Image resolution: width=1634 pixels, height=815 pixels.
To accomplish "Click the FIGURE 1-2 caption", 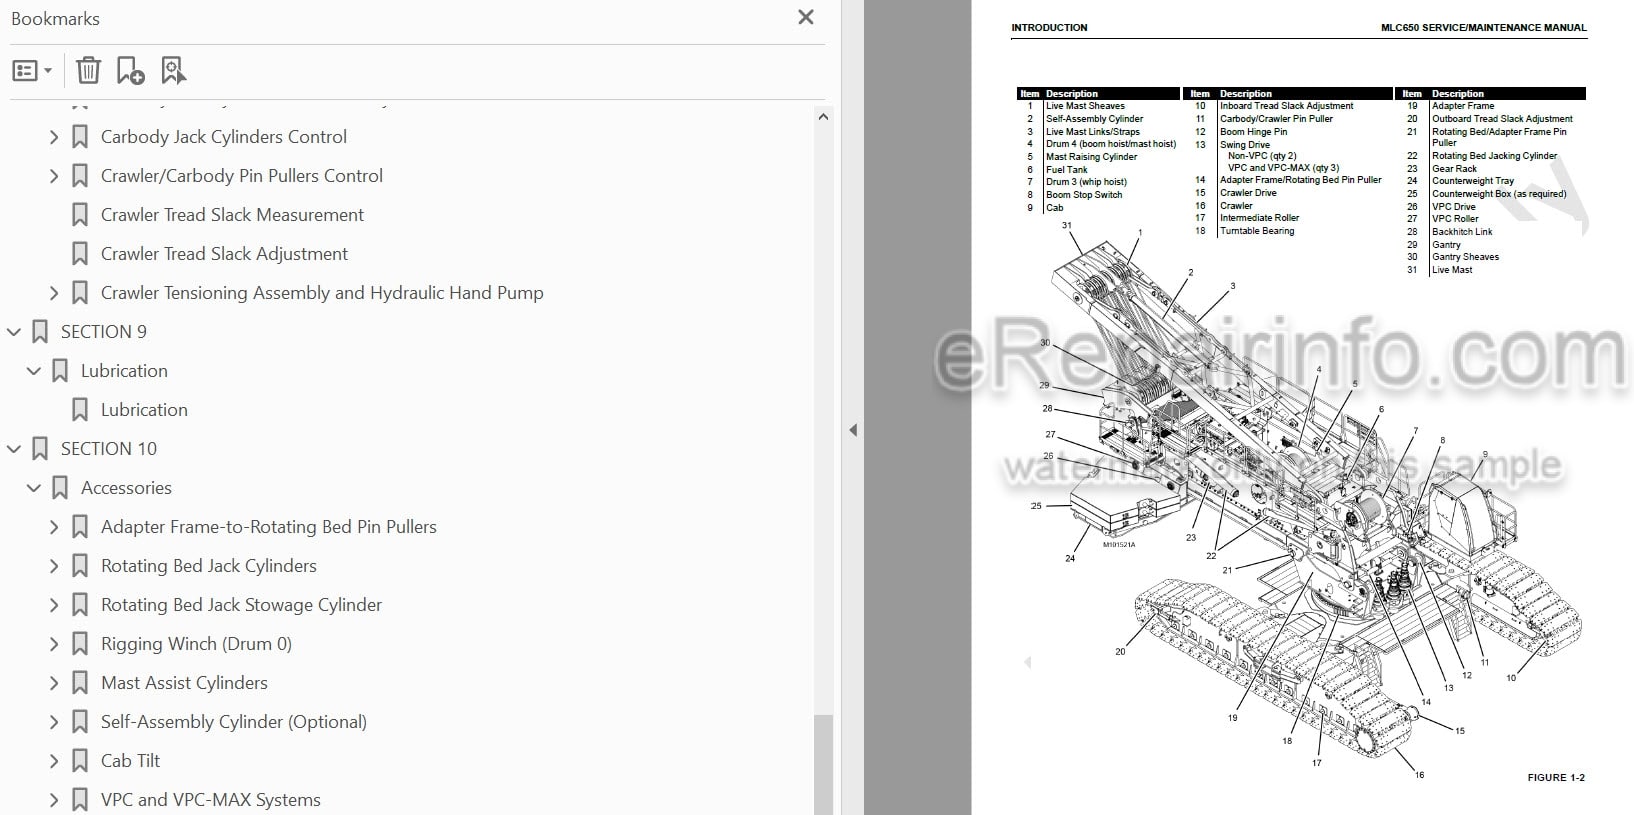I will coord(1556,777).
